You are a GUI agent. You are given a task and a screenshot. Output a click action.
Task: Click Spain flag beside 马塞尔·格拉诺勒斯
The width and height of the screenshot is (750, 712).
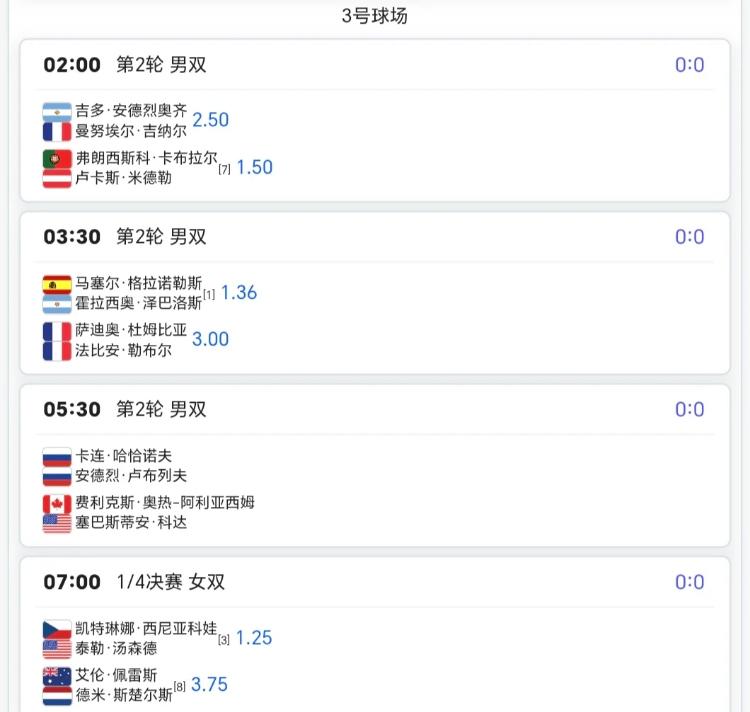point(57,285)
